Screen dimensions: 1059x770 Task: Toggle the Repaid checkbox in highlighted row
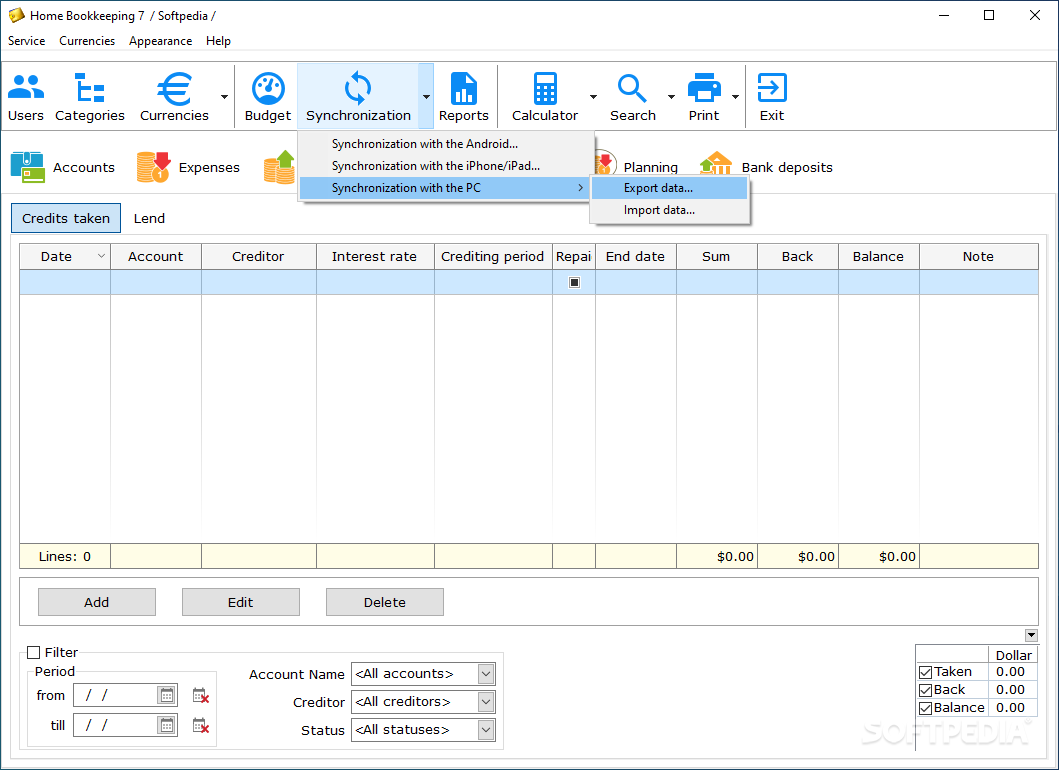[x=574, y=282]
